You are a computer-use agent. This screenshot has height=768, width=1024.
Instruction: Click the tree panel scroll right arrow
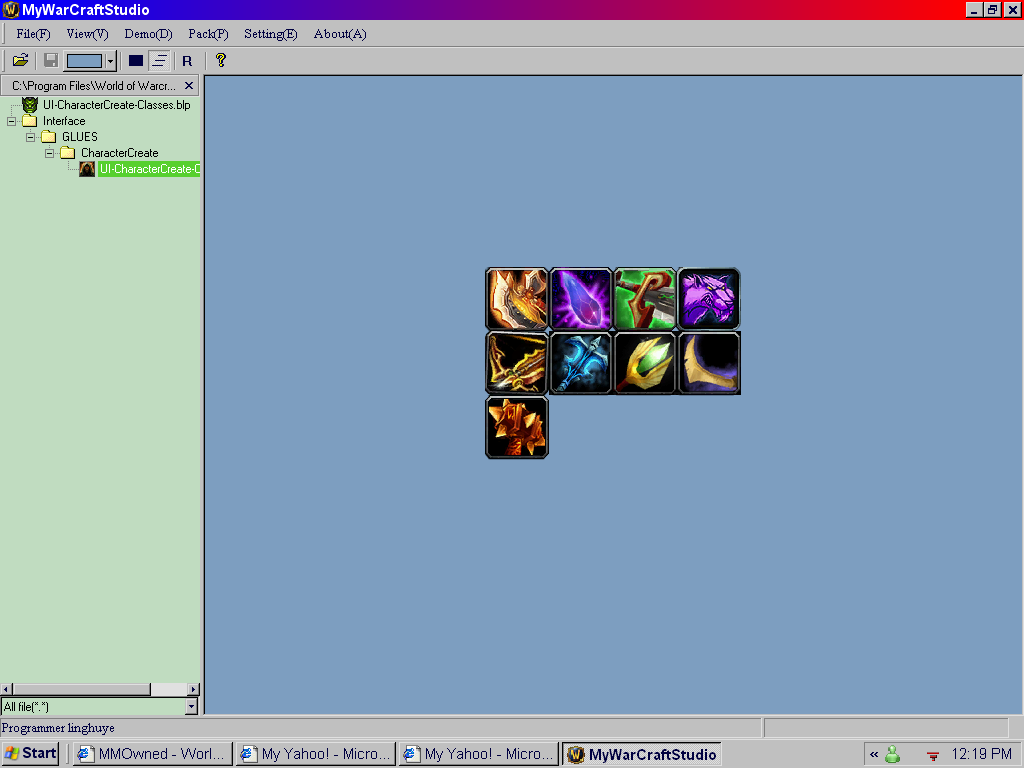pyautogui.click(x=193, y=689)
